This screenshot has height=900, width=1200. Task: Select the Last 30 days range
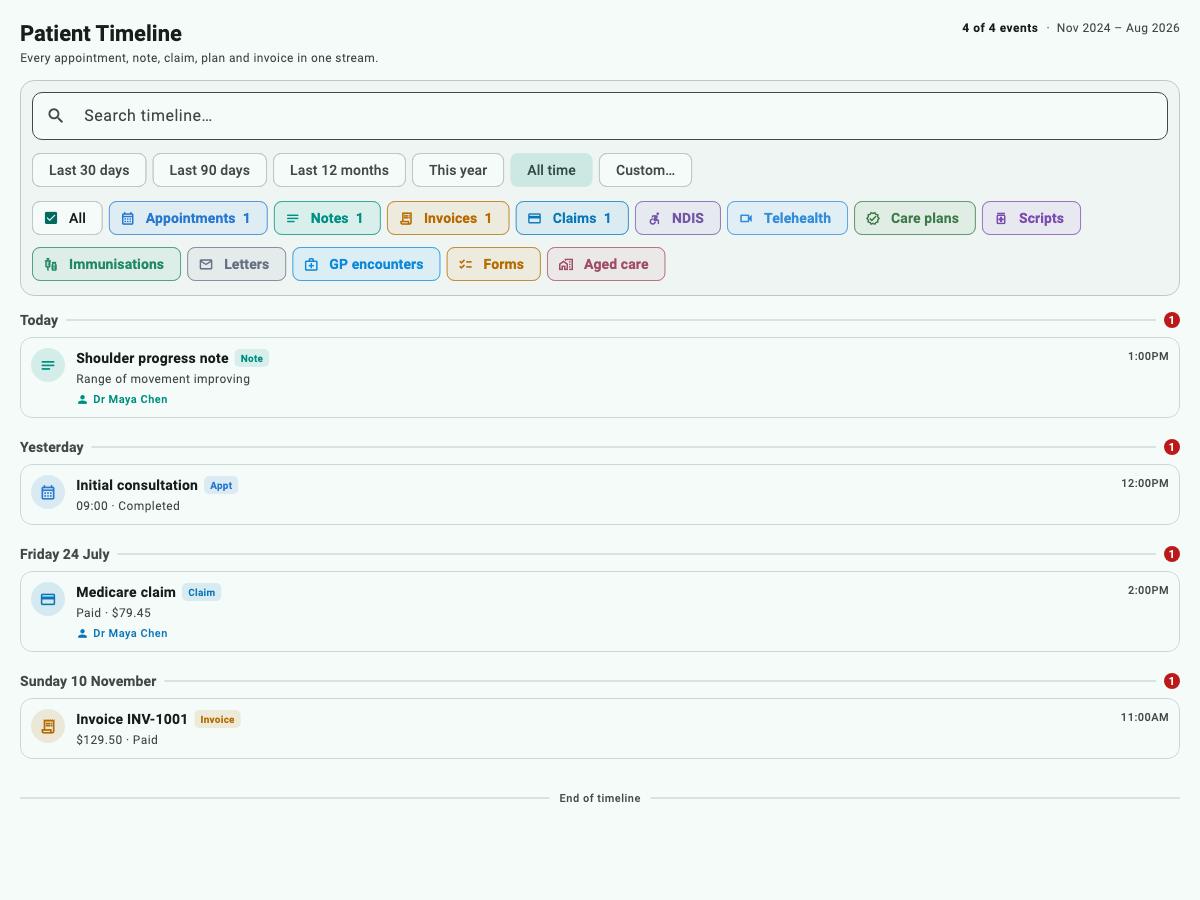tap(89, 170)
